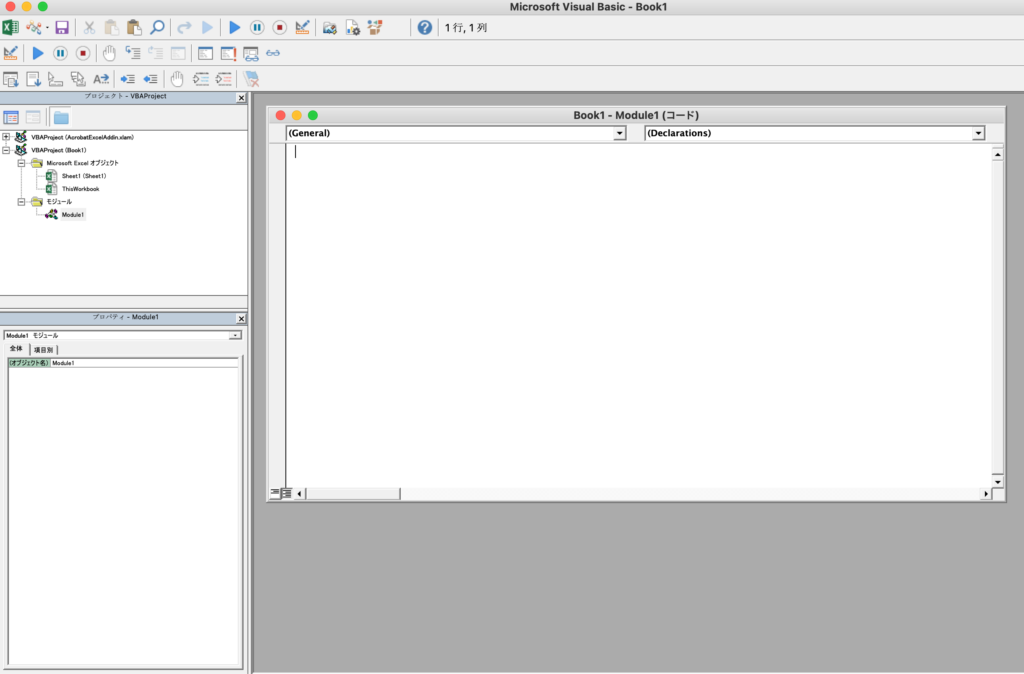Edit the Module1 name value field
Screen dimensions: 1024x674
144,362
